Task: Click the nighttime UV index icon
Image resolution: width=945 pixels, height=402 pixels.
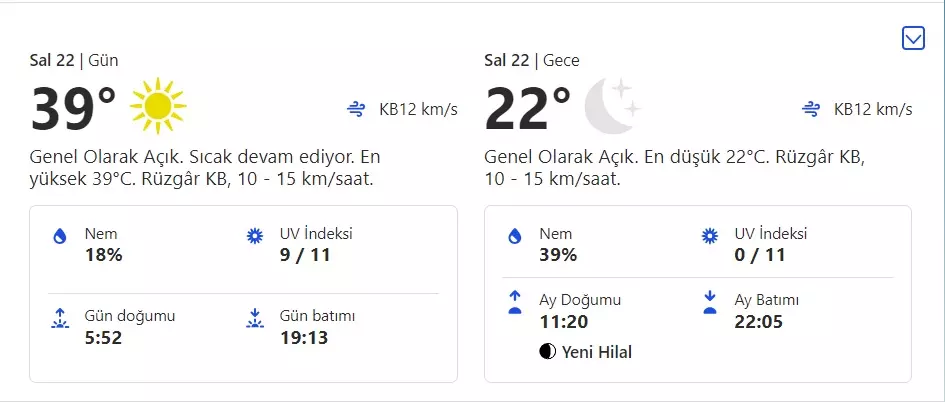Action: [710, 236]
